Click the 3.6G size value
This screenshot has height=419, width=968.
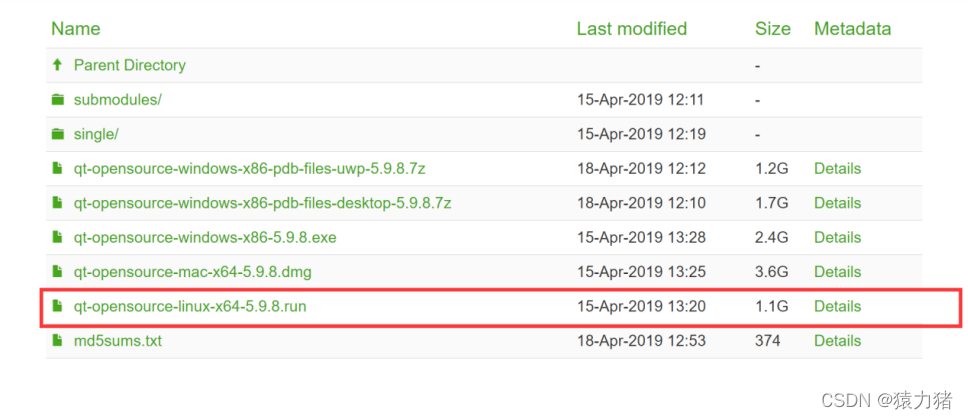[x=771, y=272]
